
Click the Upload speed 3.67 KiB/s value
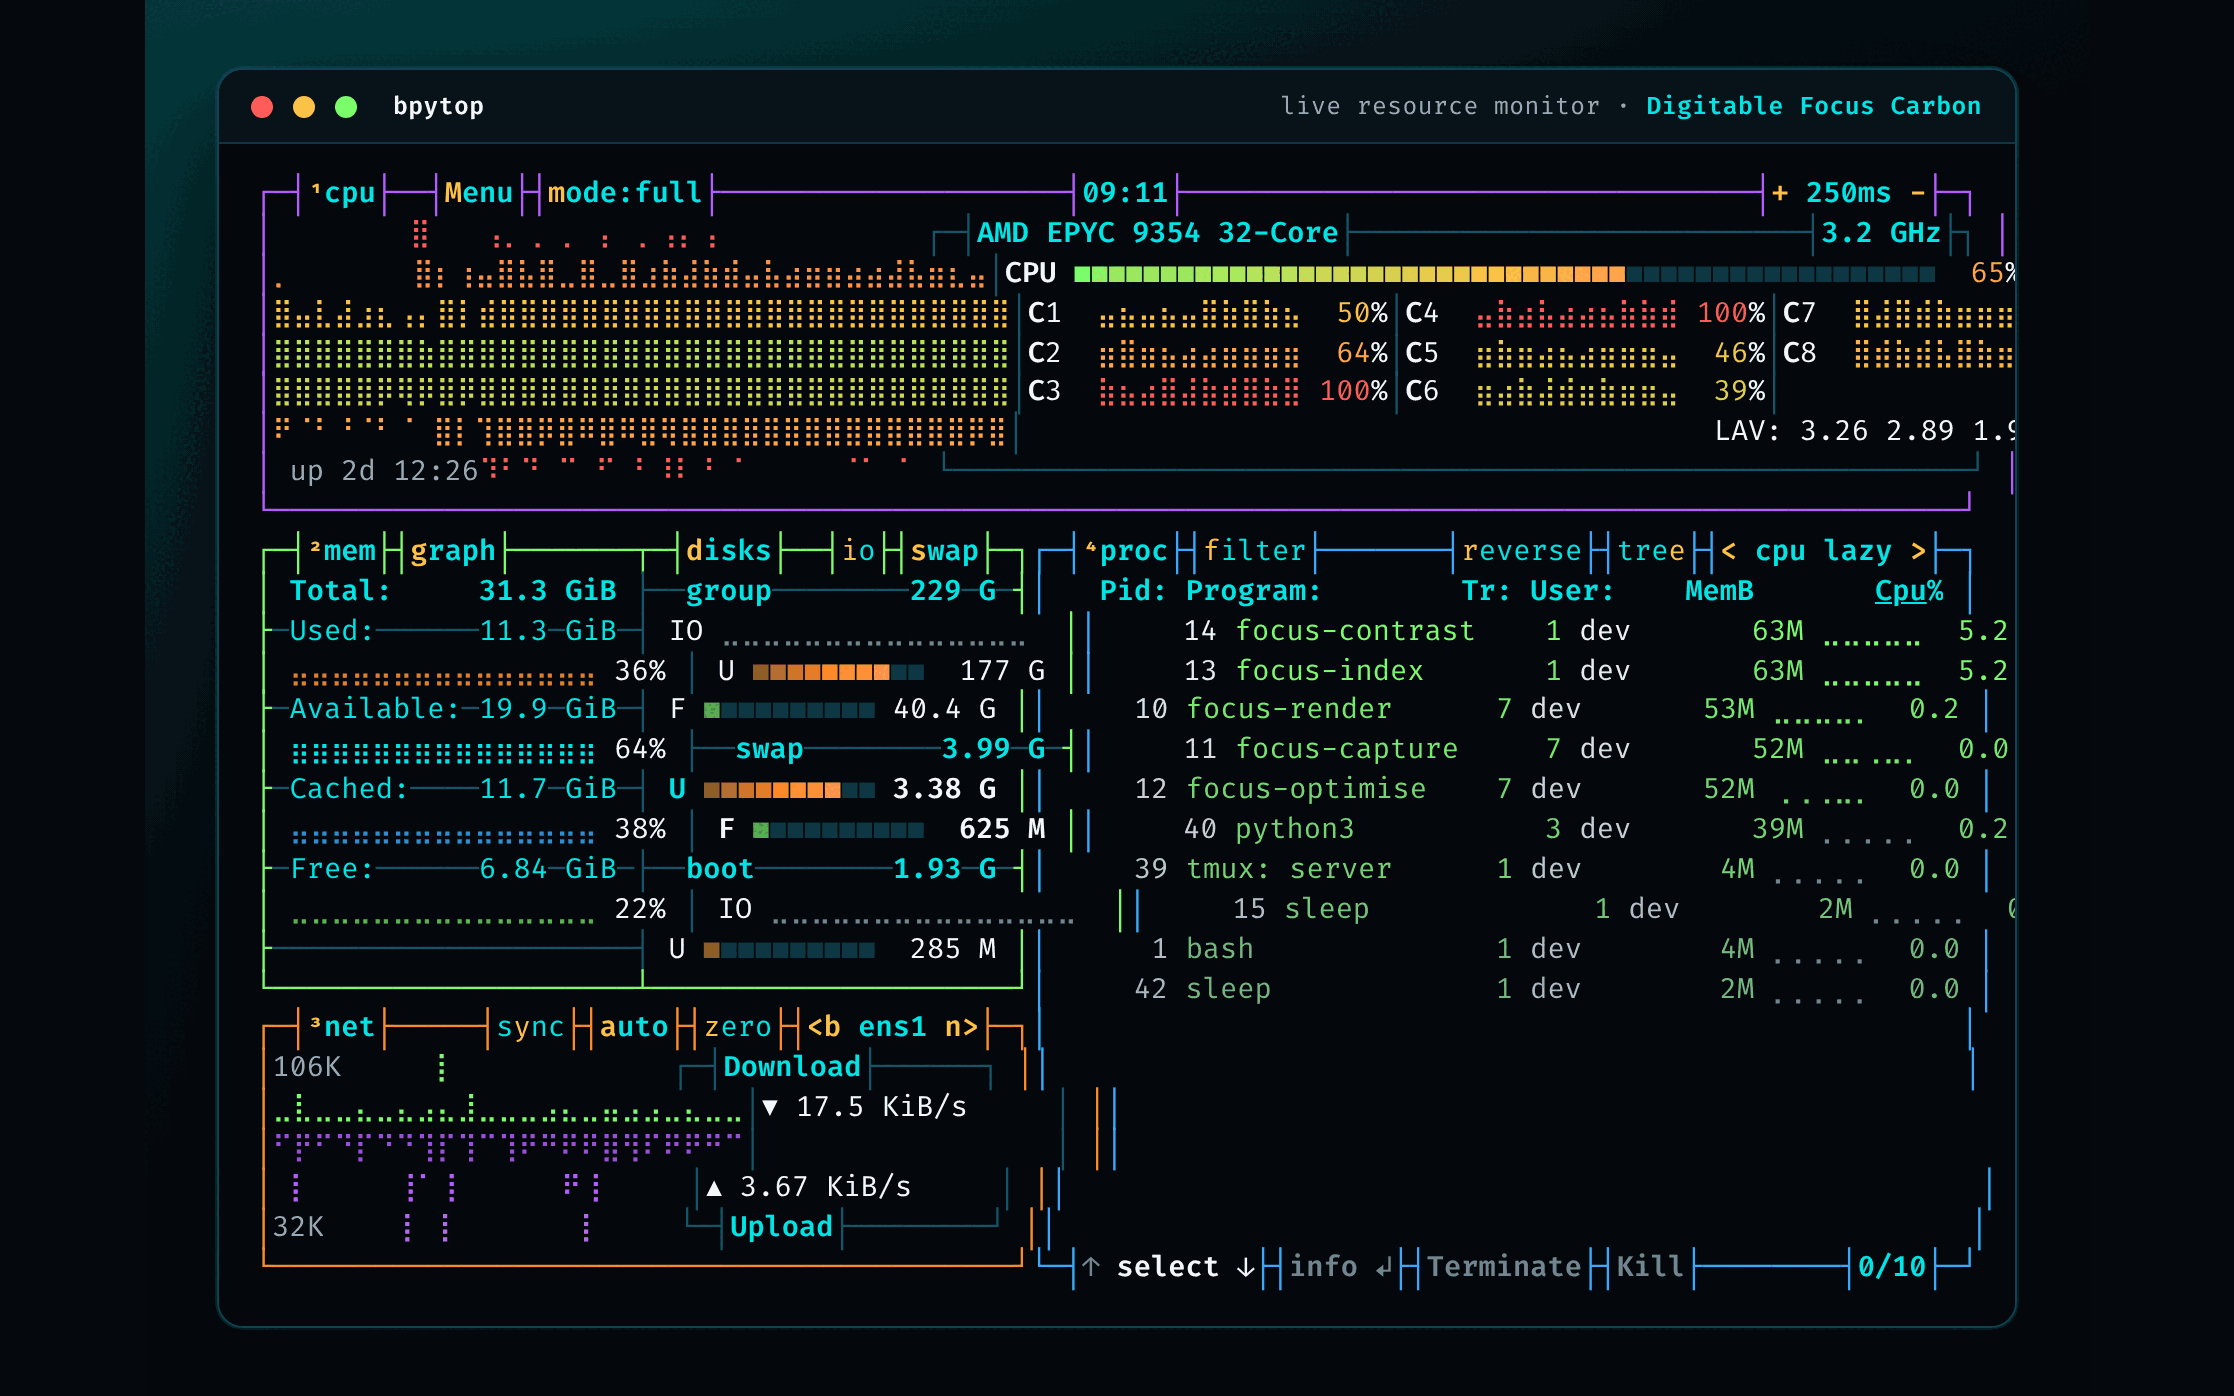[x=825, y=1186]
